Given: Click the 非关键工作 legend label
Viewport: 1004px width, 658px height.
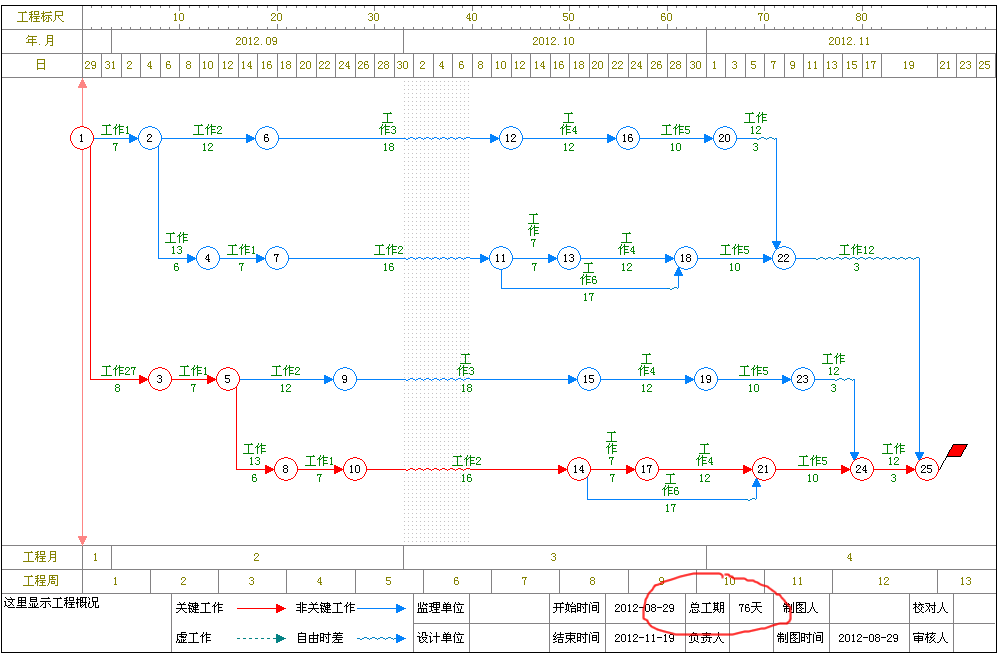Looking at the screenshot, I should (325, 608).
